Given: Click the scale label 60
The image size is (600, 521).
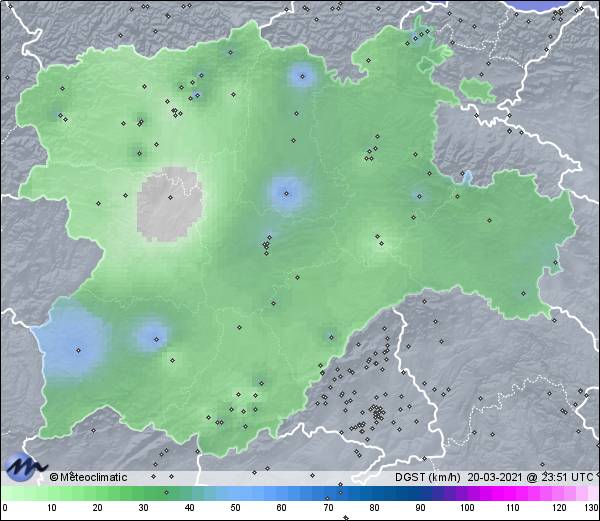Looking at the screenshot, I should [282, 508].
